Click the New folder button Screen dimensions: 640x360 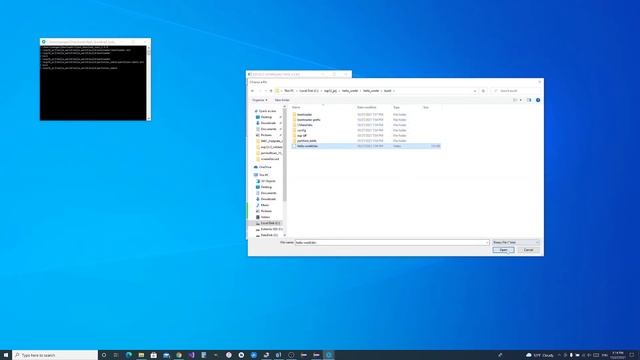(282, 100)
